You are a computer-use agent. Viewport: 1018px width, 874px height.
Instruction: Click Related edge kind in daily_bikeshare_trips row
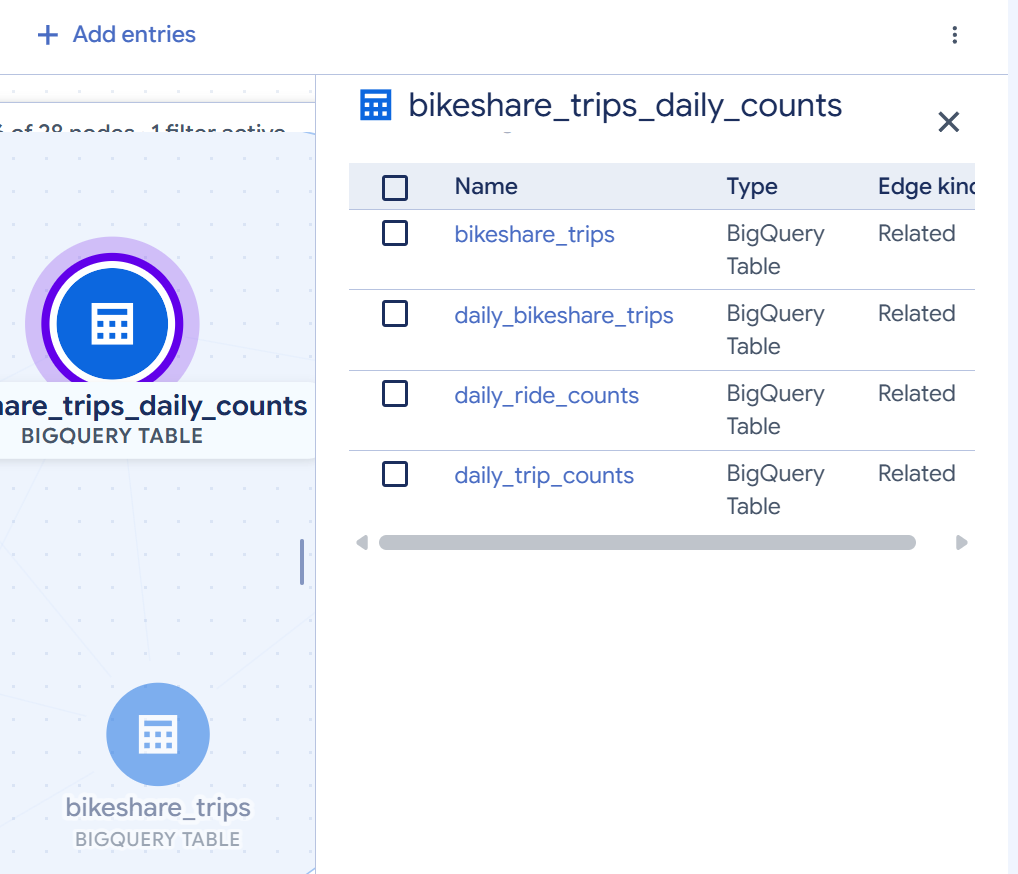coord(917,314)
